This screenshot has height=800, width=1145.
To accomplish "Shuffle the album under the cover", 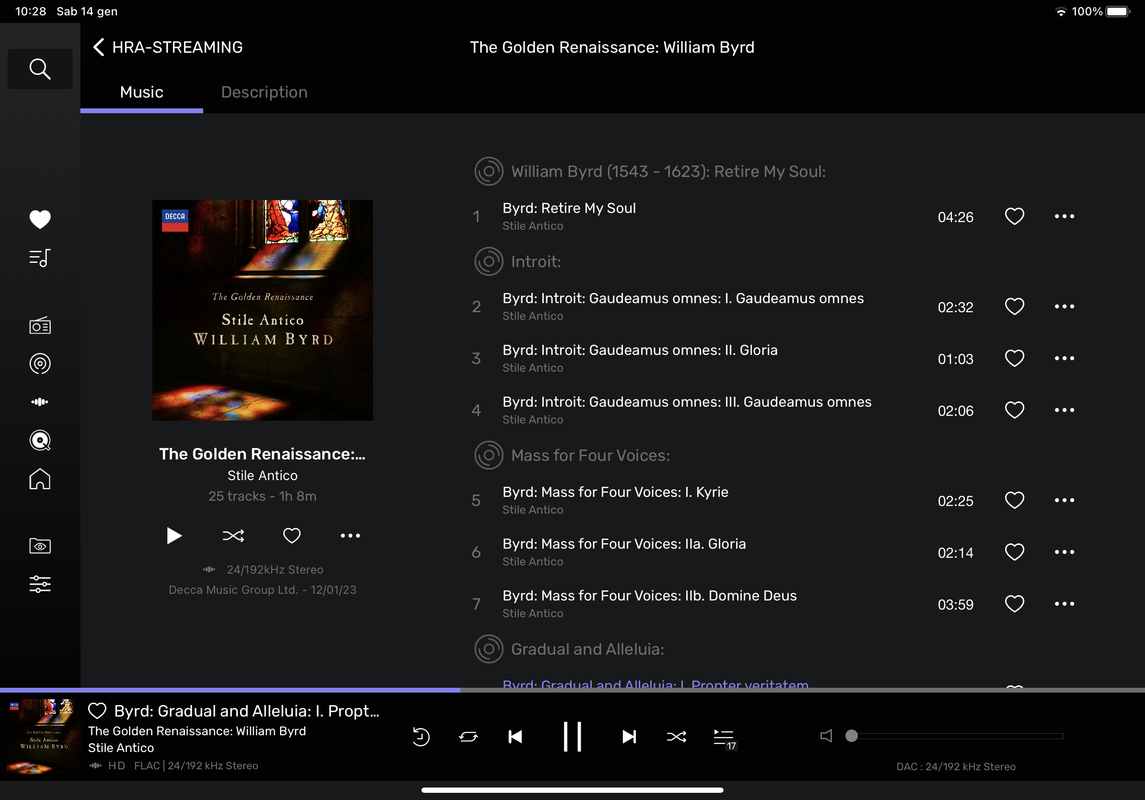I will coord(233,536).
